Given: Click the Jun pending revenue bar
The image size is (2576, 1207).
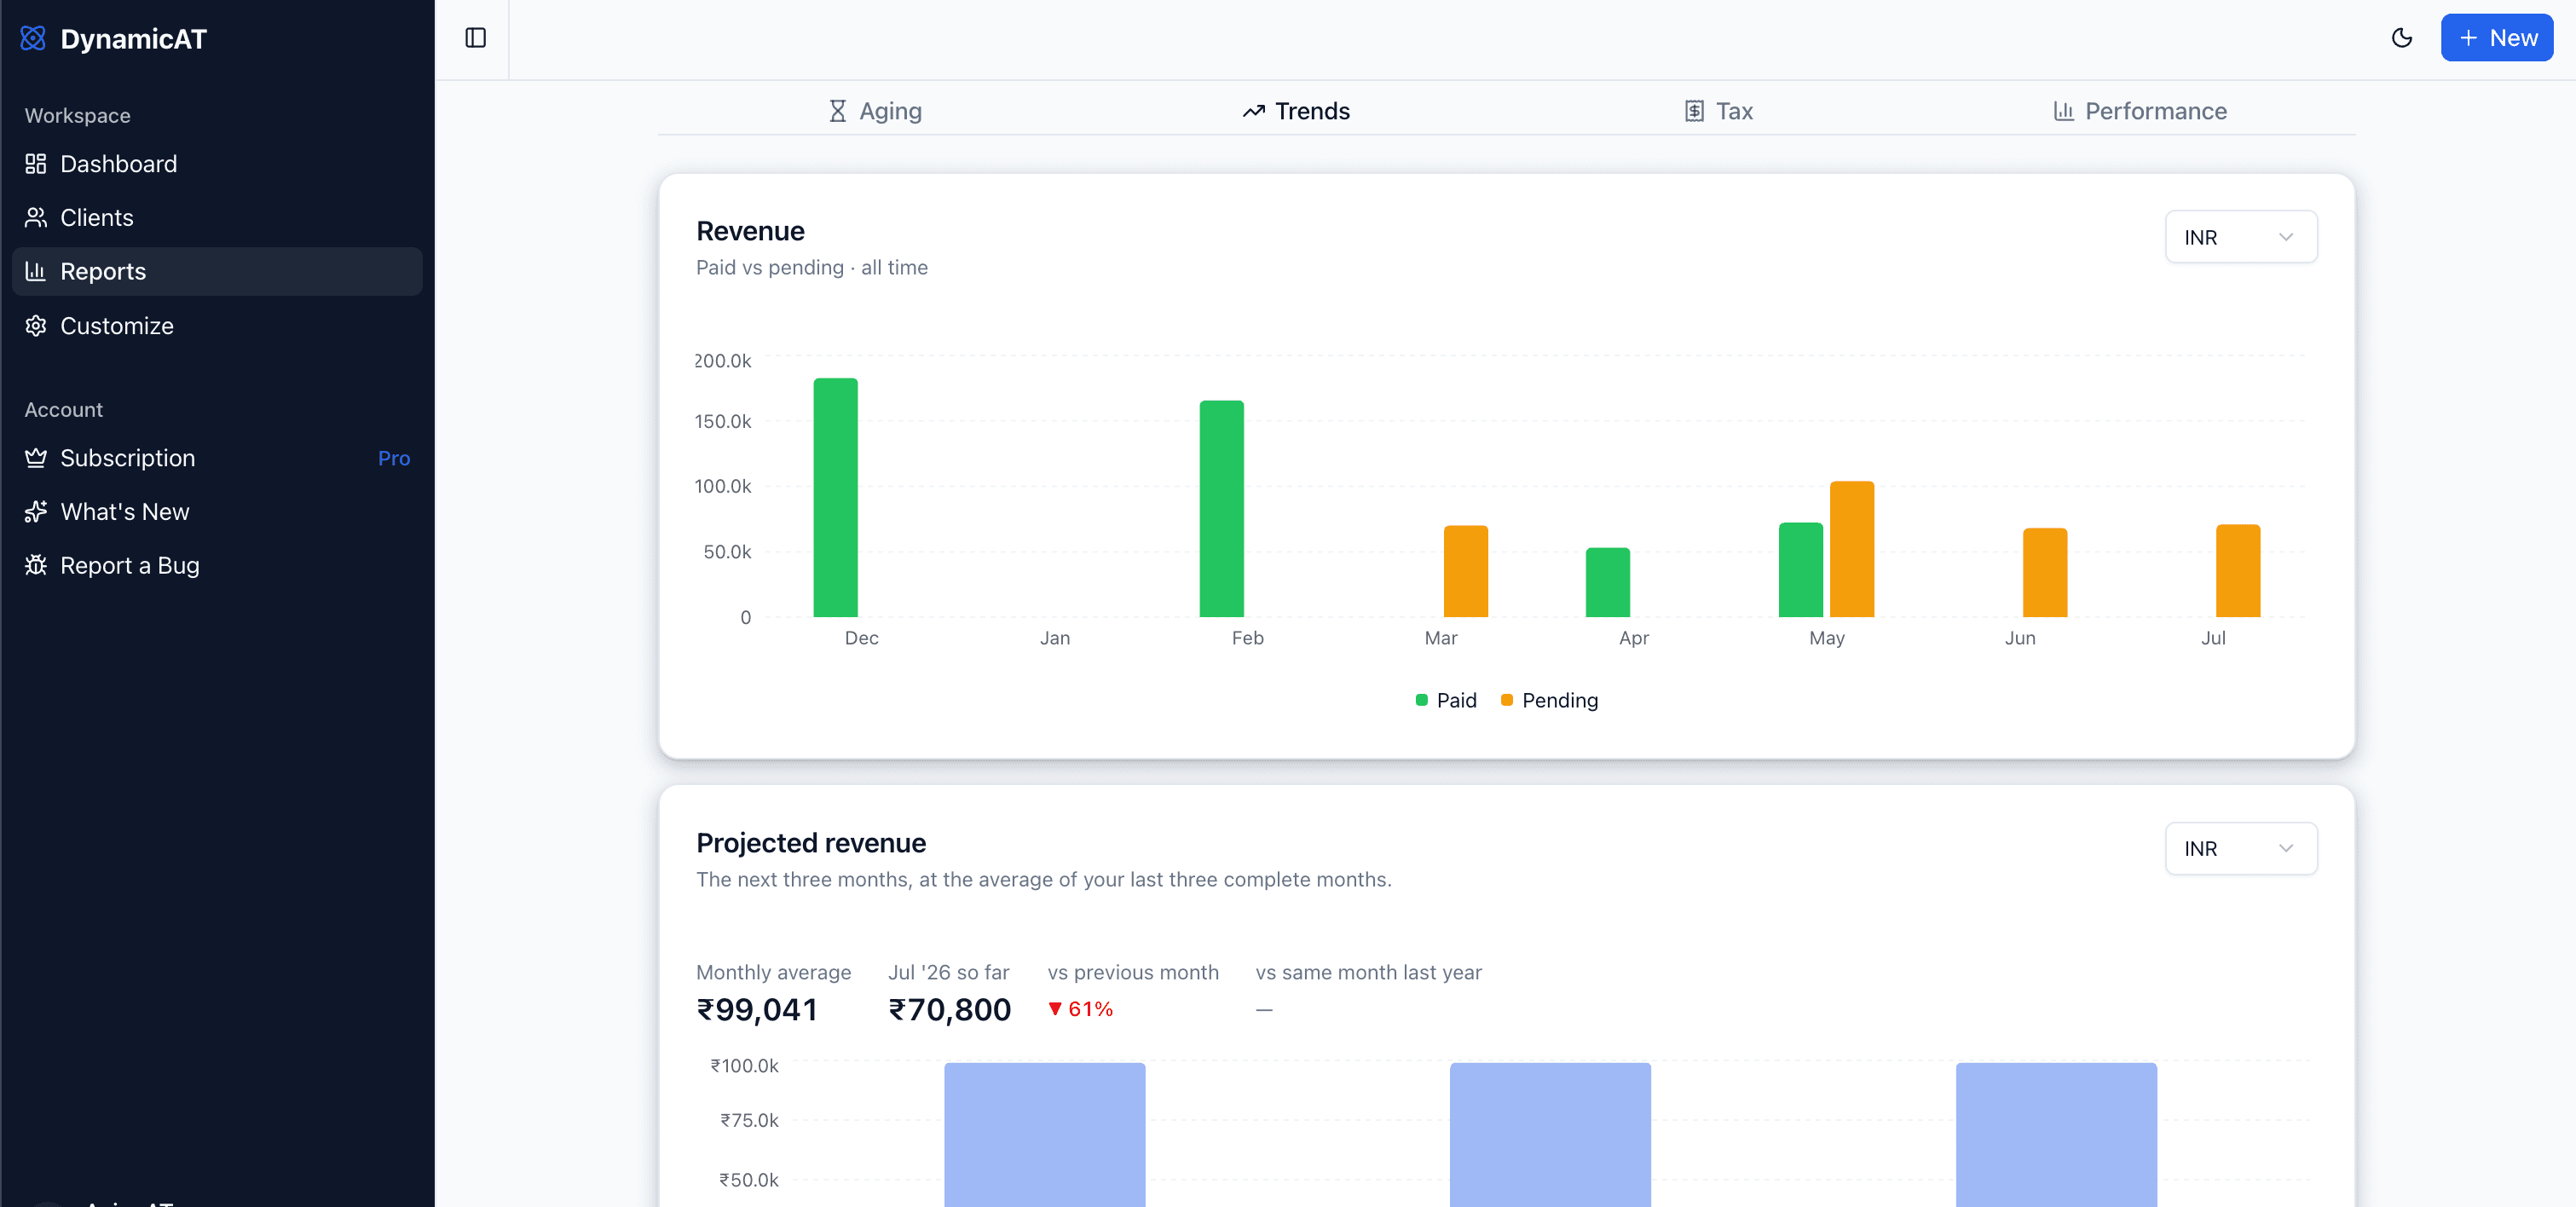Looking at the screenshot, I should (x=2044, y=572).
